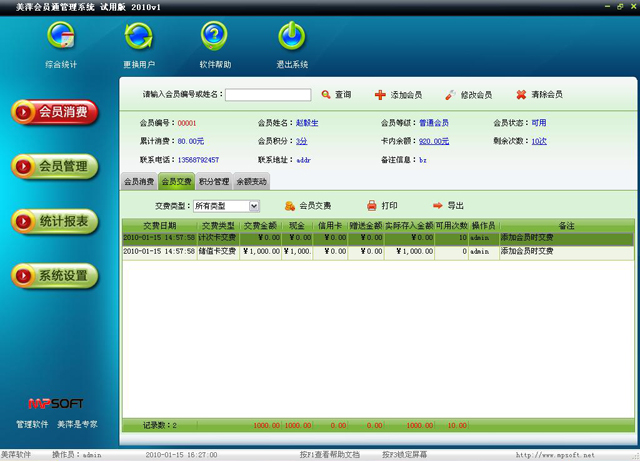Click the 退出系统 exit system icon

pyautogui.click(x=291, y=37)
